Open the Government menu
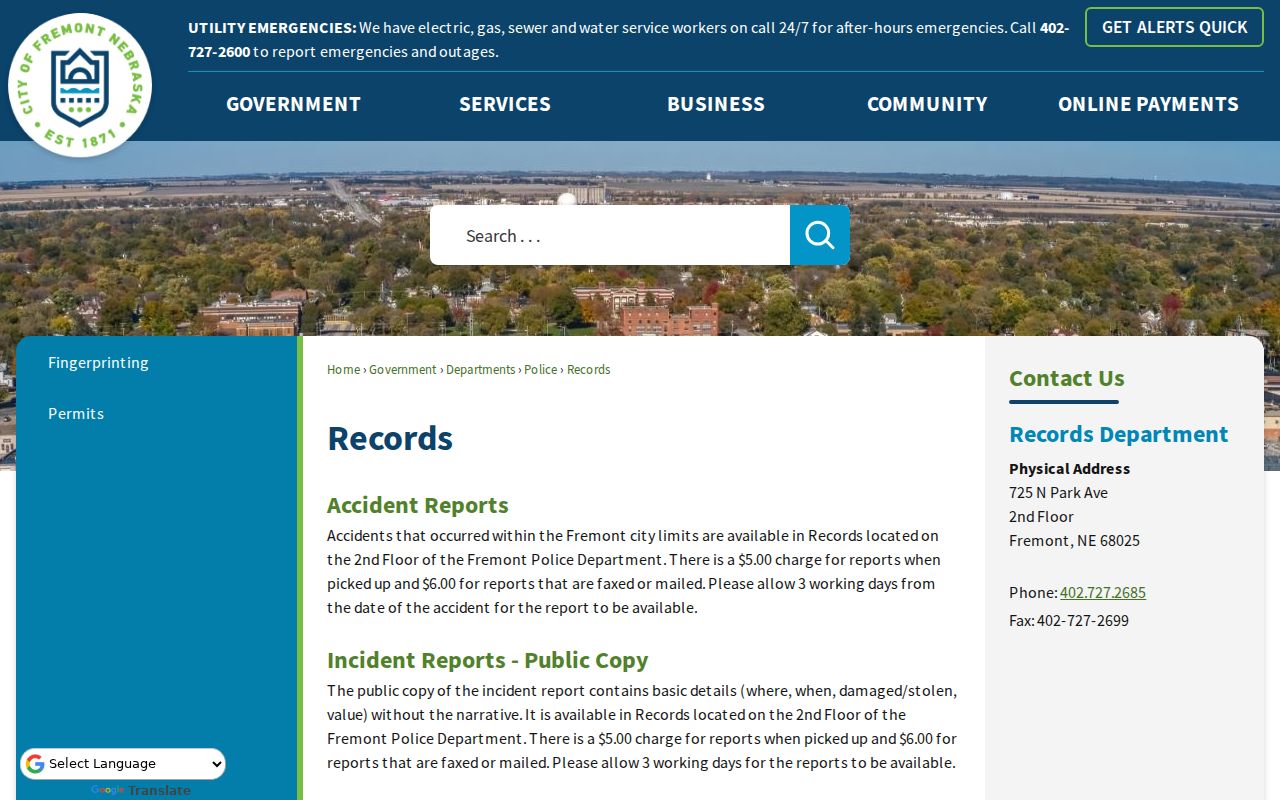The height and width of the screenshot is (800, 1280). coord(293,104)
